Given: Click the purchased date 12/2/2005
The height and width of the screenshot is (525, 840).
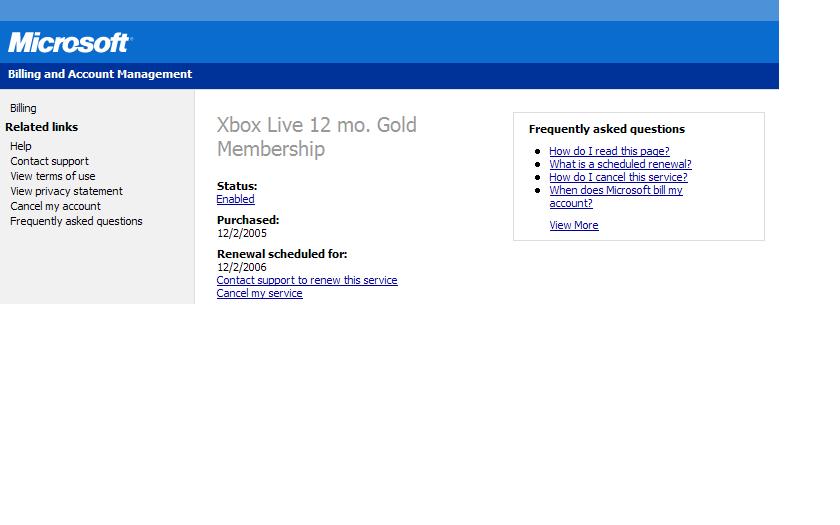Looking at the screenshot, I should tap(242, 233).
